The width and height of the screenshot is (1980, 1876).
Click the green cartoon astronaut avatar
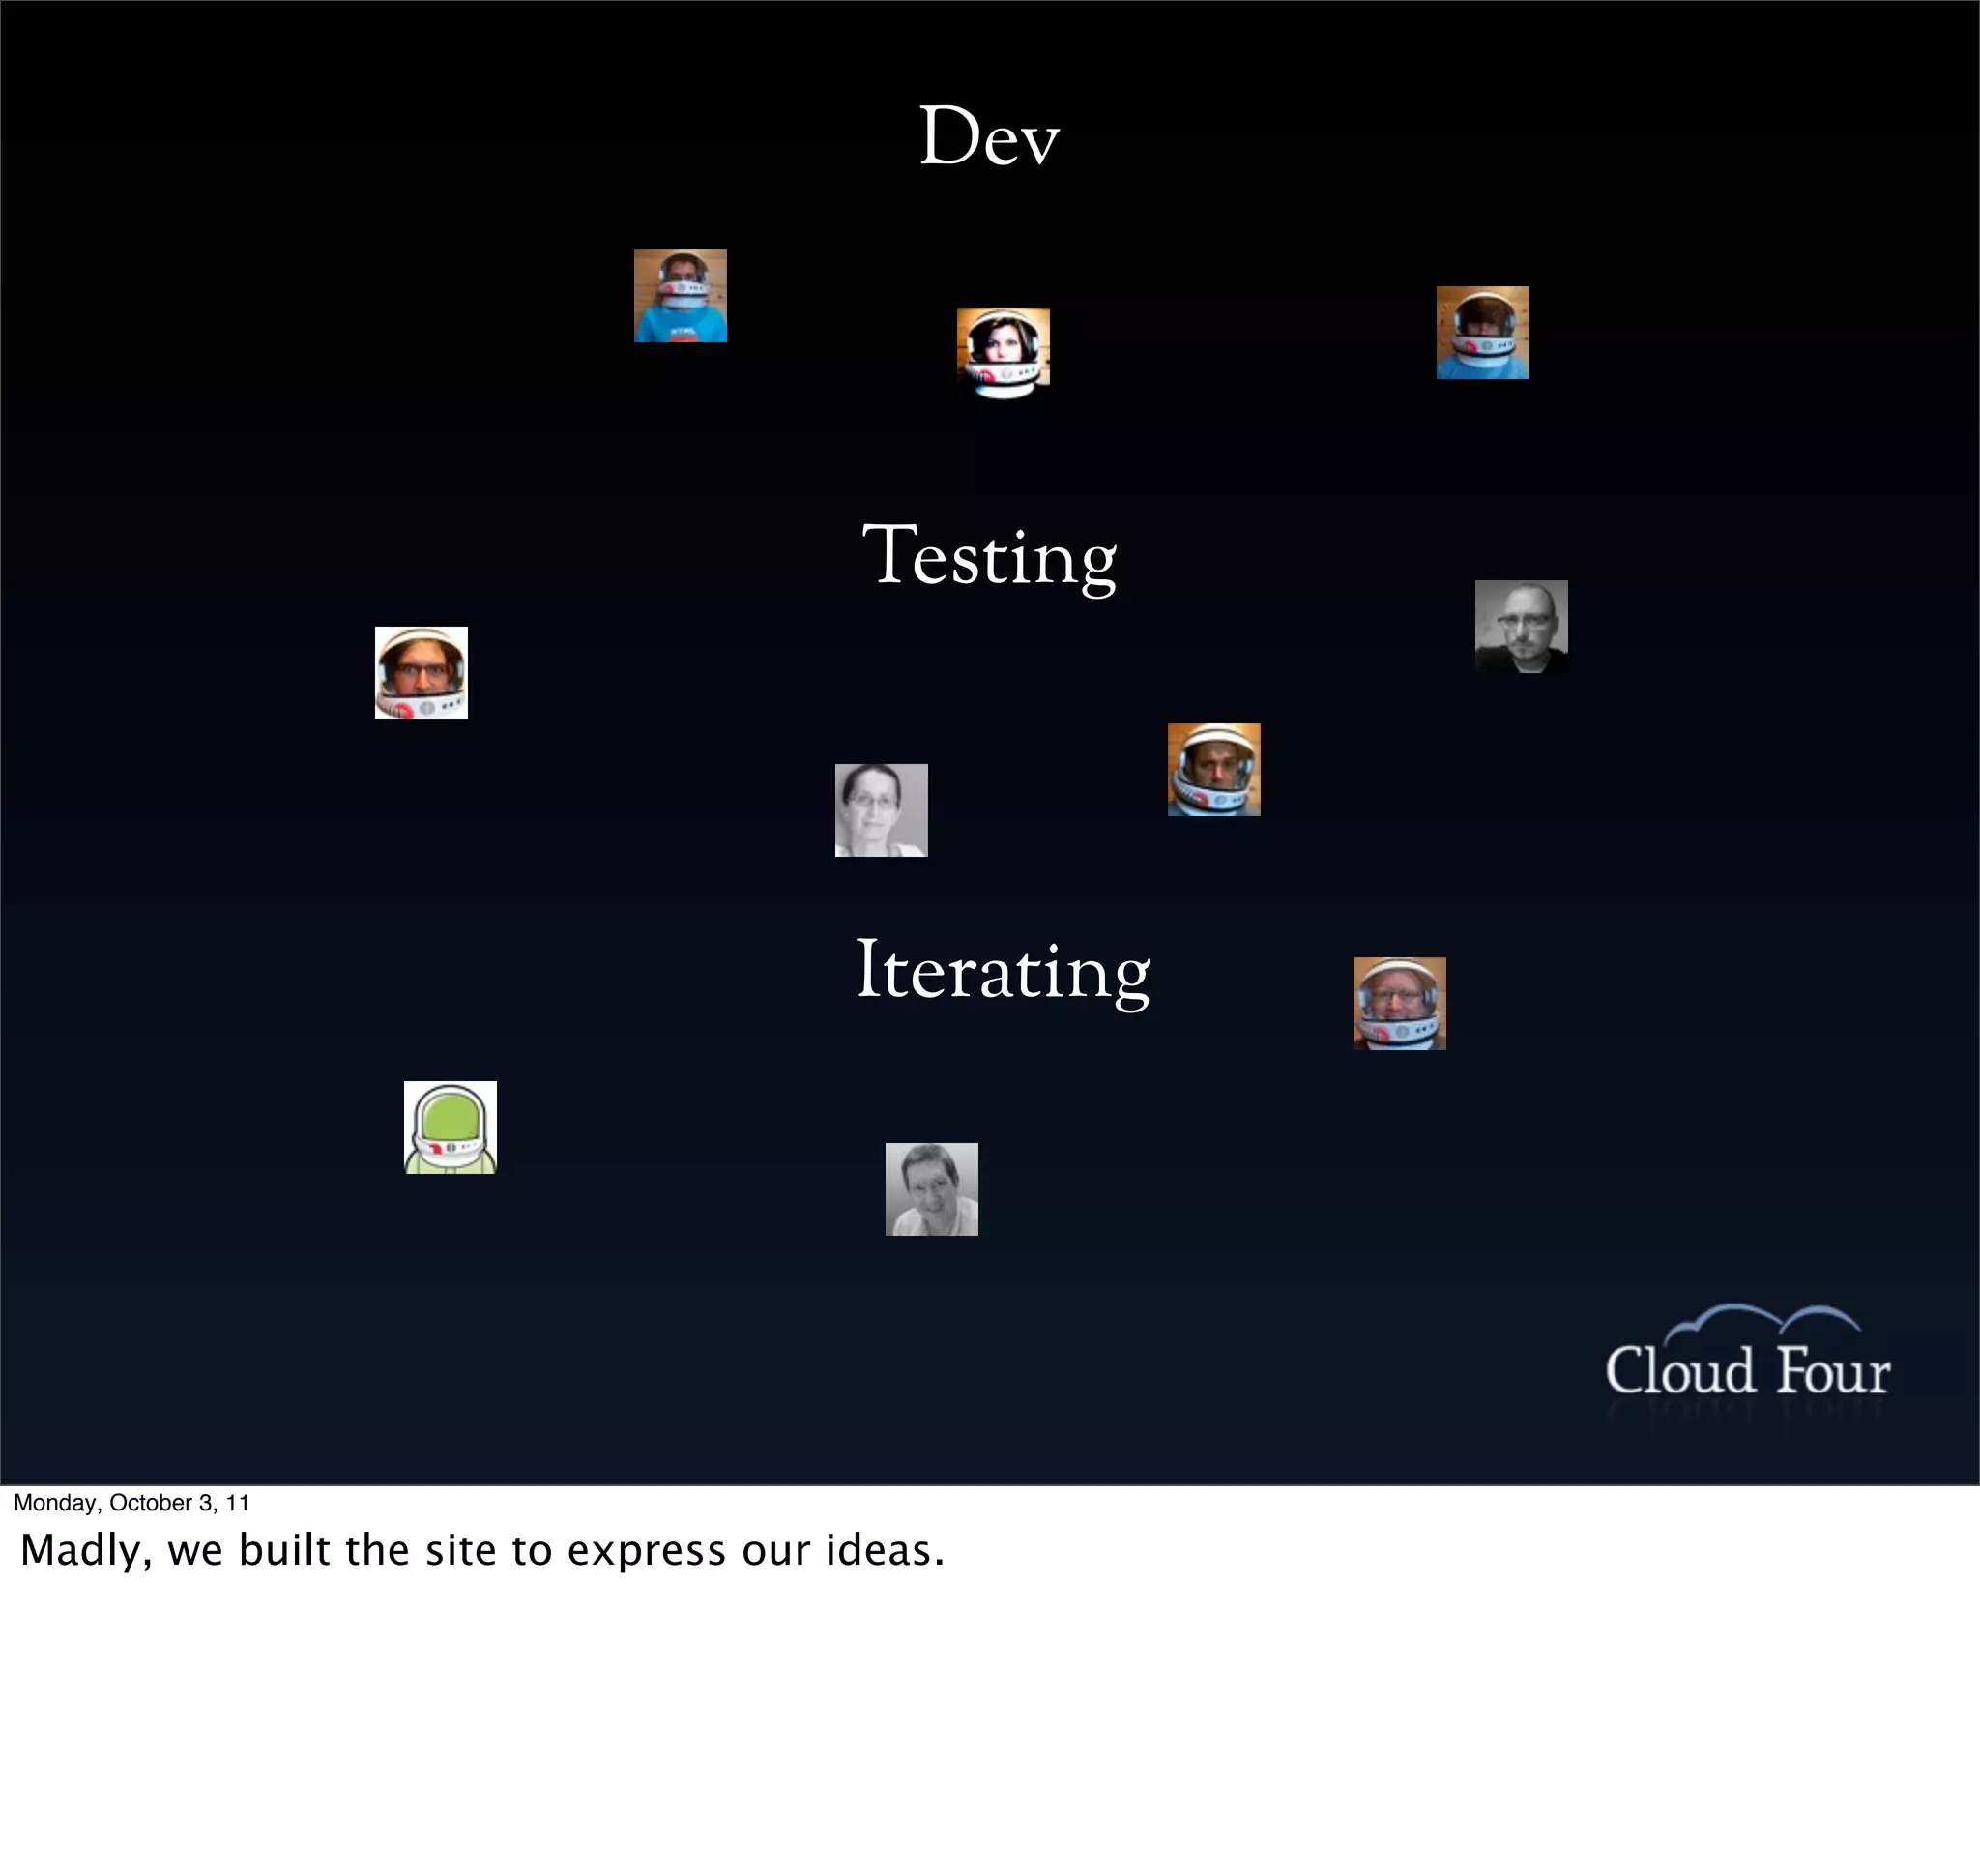pos(450,1127)
